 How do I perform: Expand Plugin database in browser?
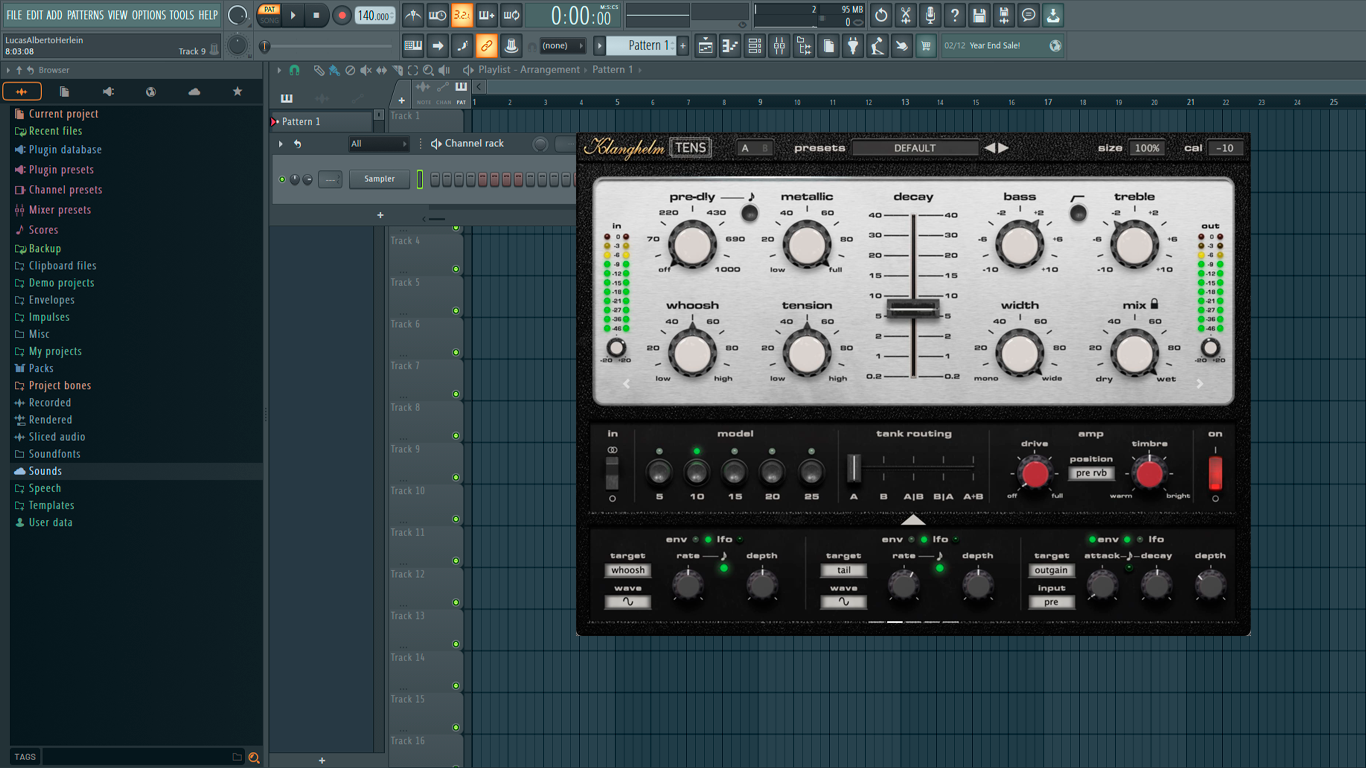65,150
